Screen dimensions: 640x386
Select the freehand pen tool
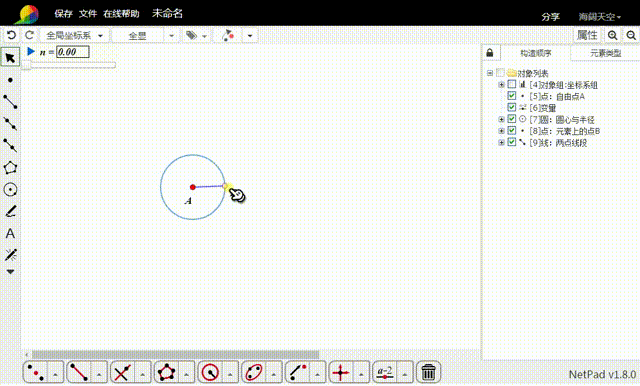coord(11,211)
